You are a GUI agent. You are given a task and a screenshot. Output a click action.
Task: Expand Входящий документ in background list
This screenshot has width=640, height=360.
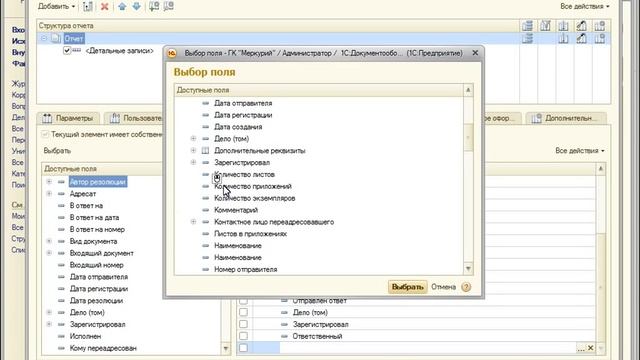click(x=49, y=253)
